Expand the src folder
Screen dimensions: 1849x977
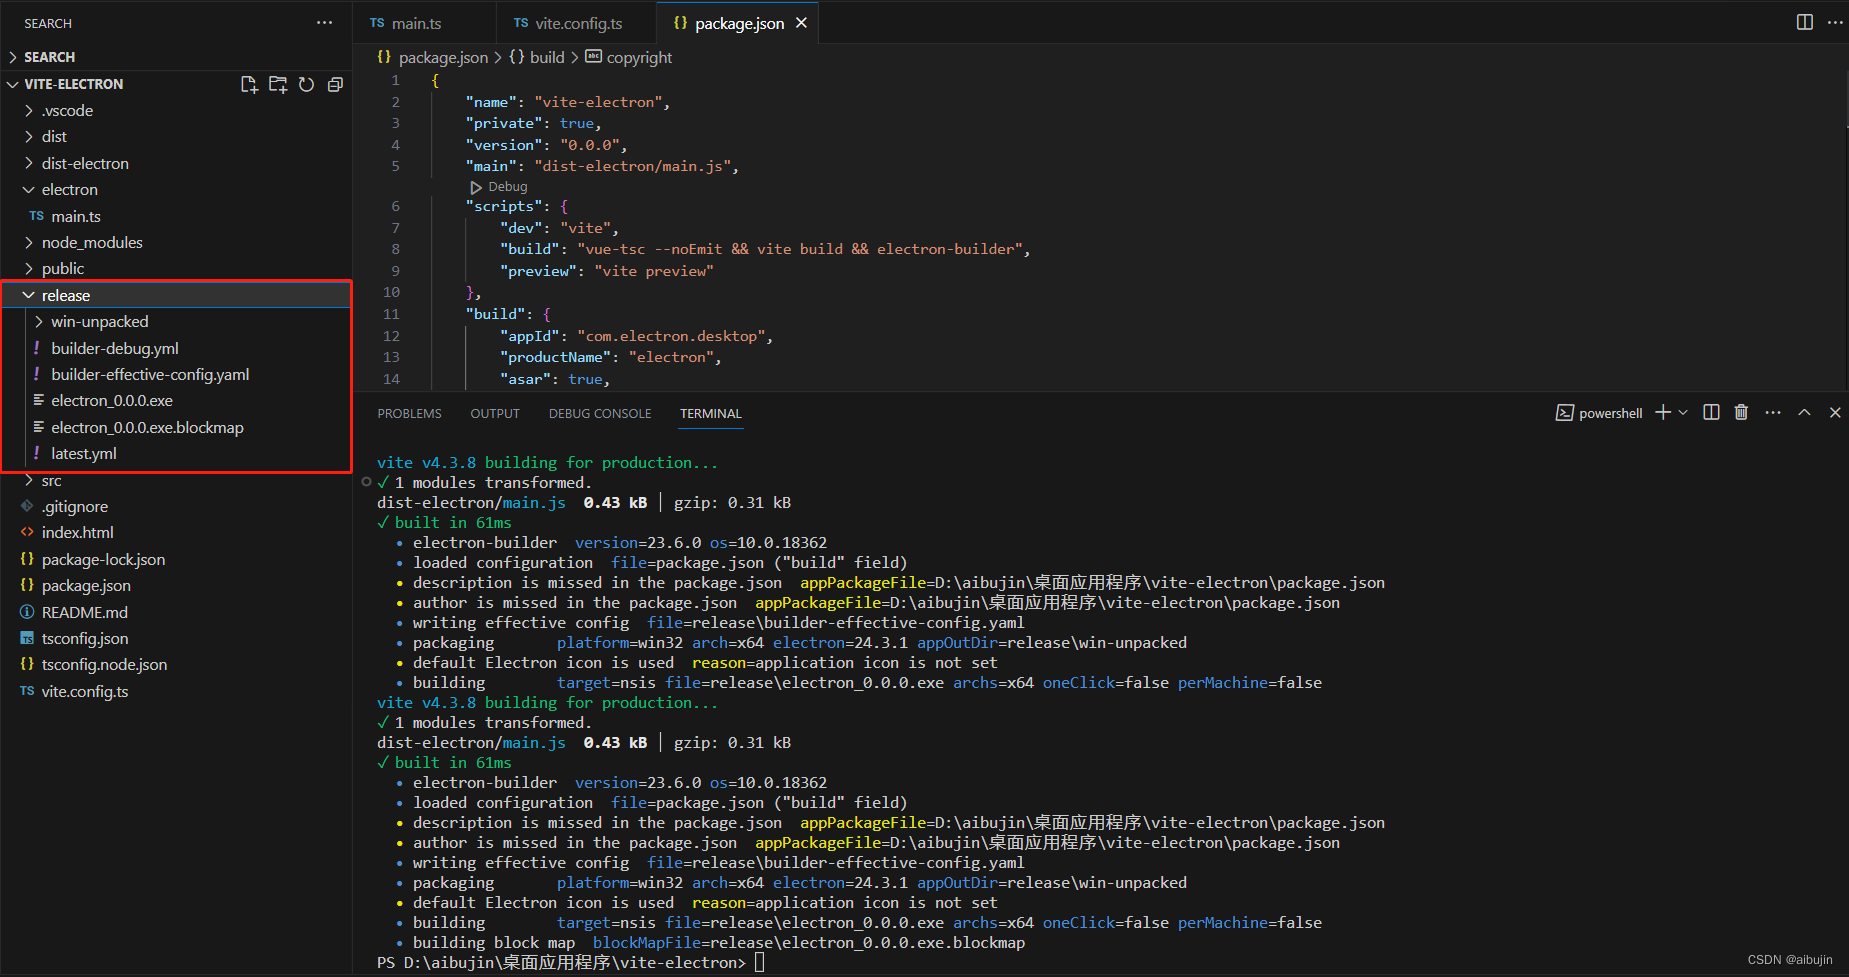point(176,480)
